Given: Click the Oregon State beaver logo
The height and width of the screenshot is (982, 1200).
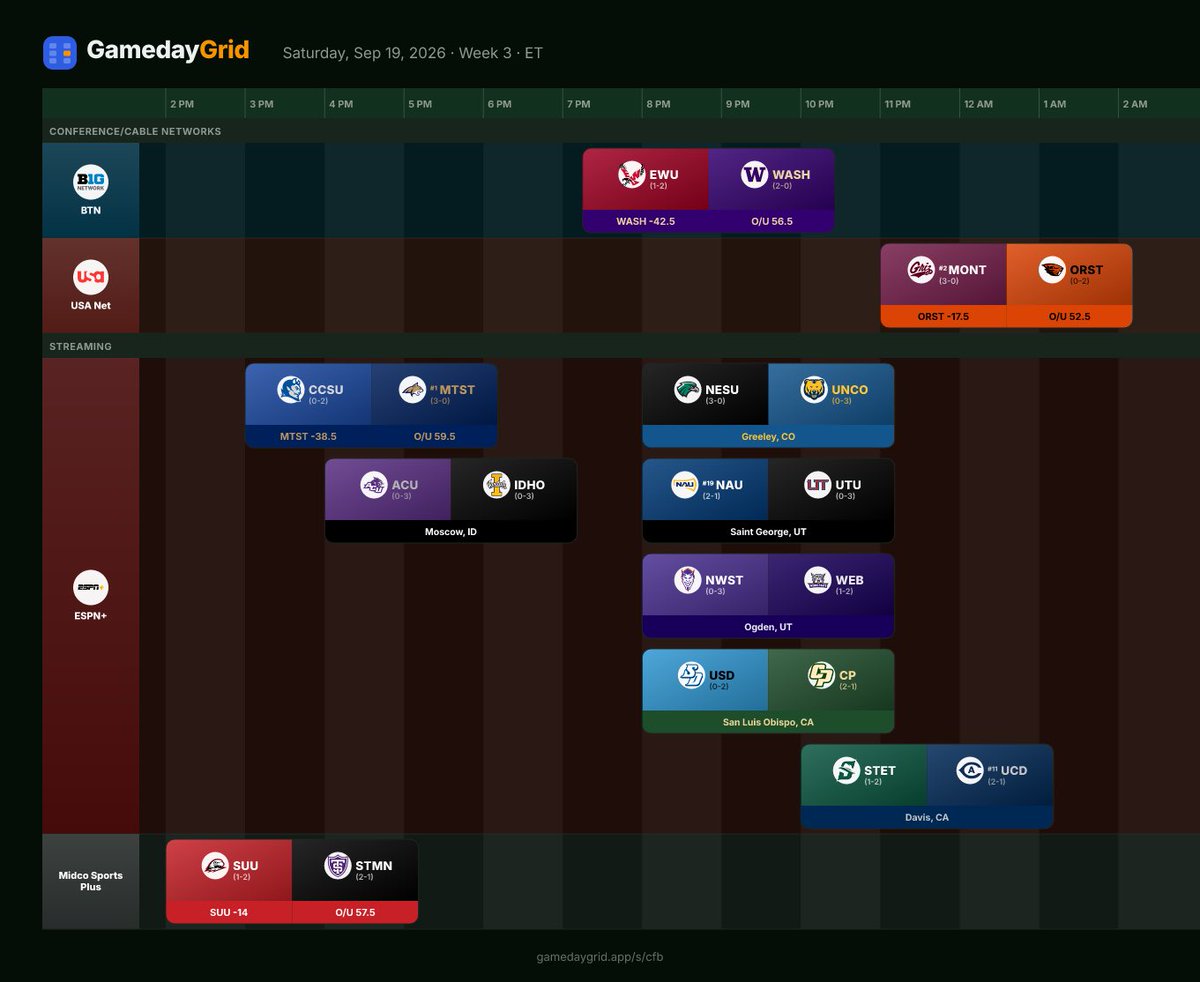Looking at the screenshot, I should coord(1052,270).
